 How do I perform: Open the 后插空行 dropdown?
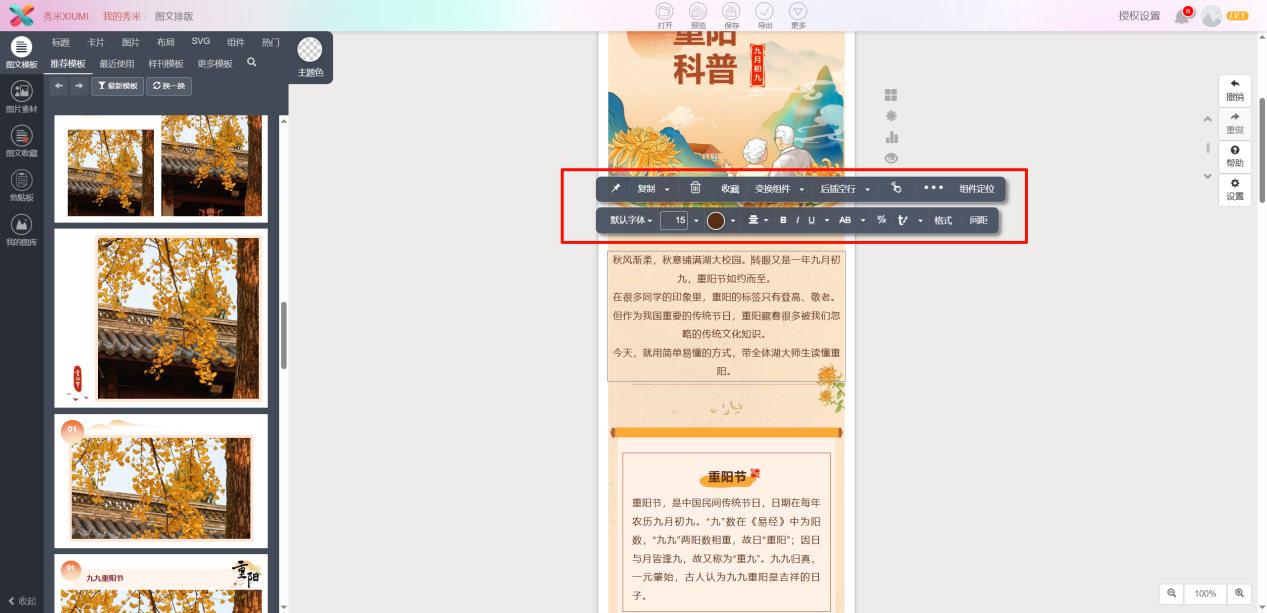pyautogui.click(x=845, y=189)
